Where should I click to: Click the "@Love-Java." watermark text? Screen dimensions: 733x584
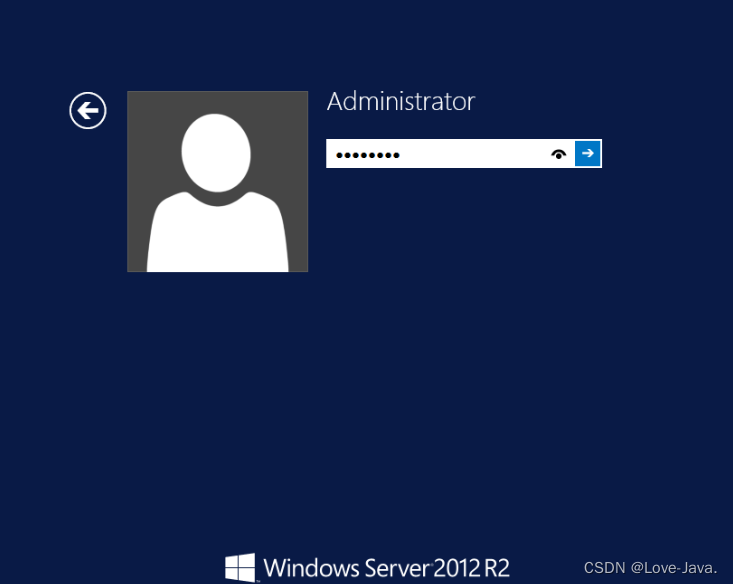674,567
